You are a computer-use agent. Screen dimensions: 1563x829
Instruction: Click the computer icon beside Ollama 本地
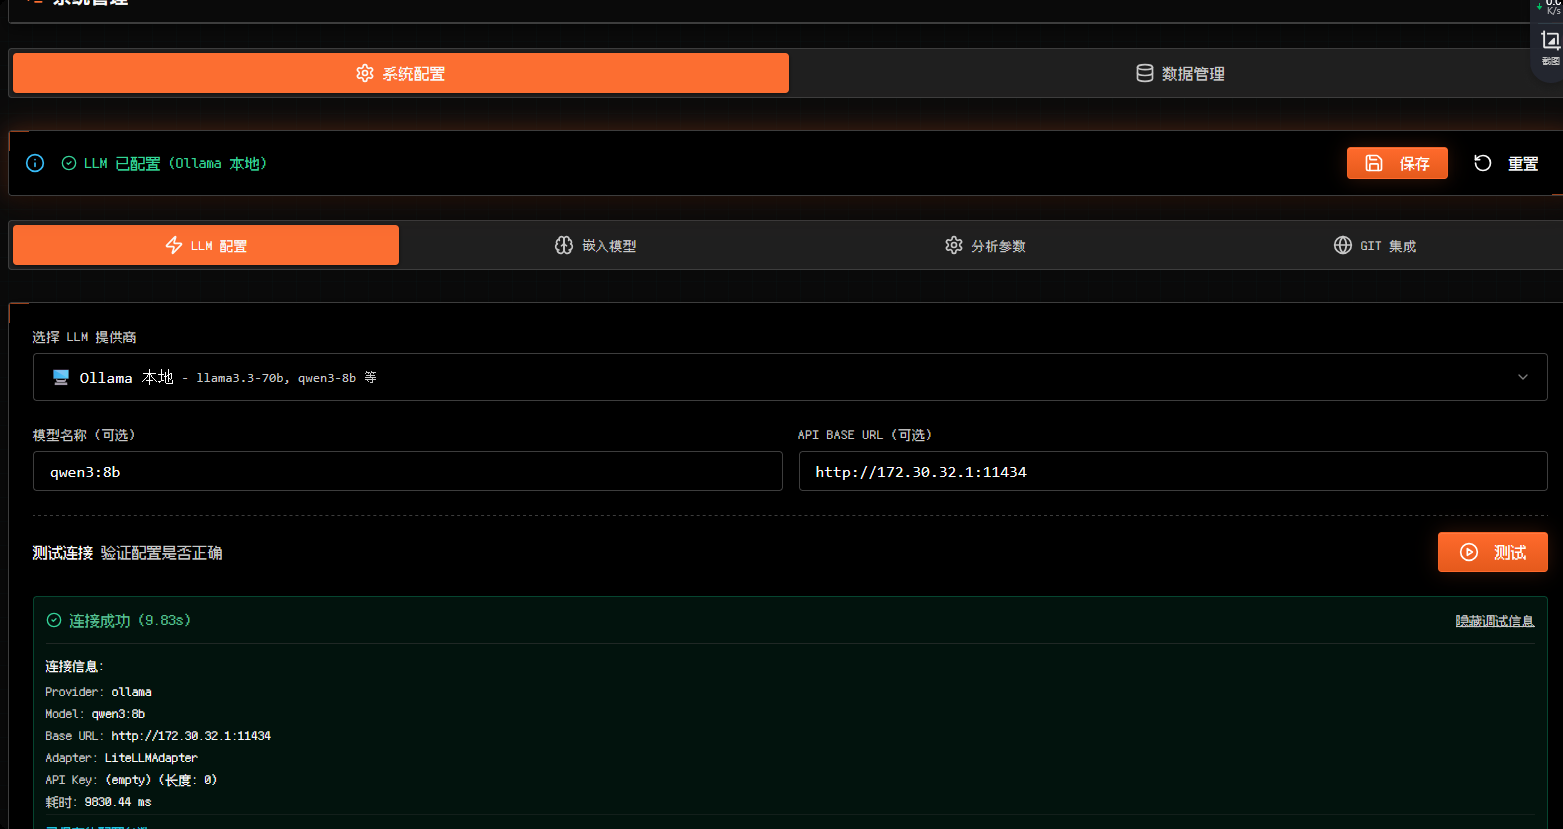[x=61, y=377]
